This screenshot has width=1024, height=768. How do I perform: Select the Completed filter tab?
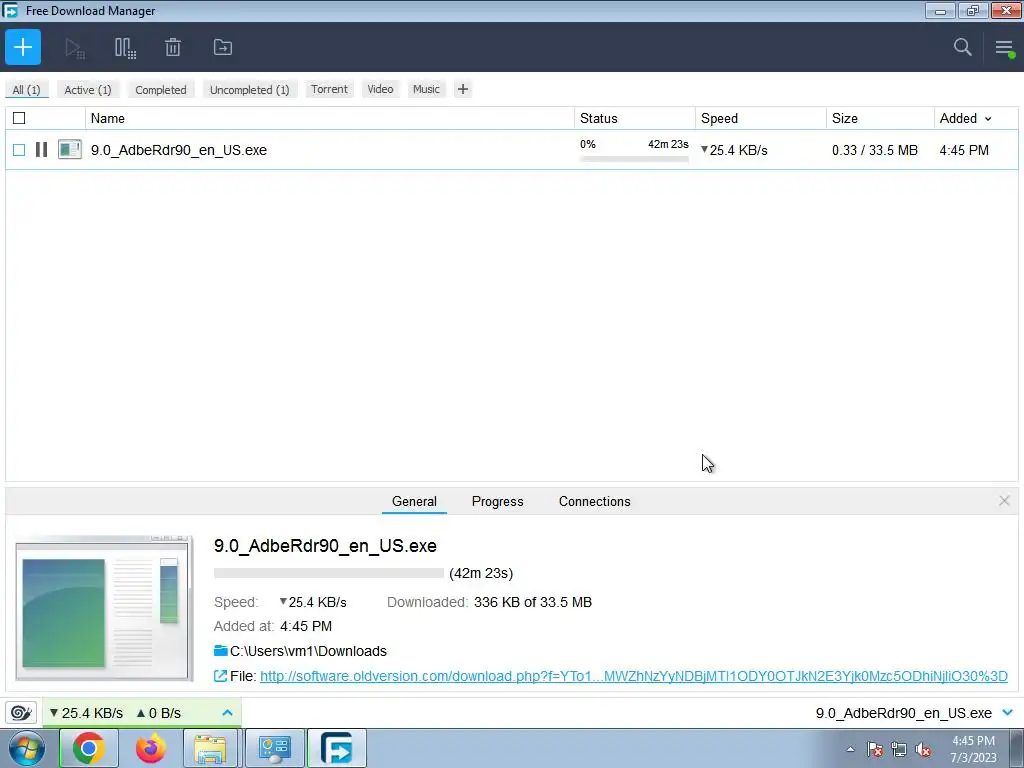tap(161, 89)
